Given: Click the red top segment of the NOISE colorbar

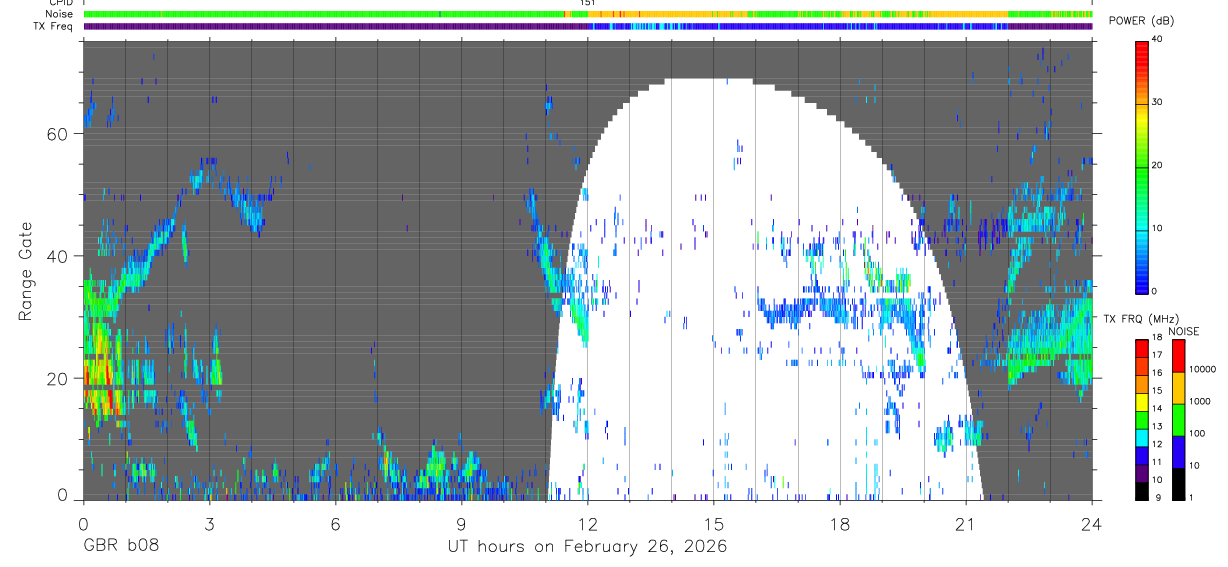Looking at the screenshot, I should click(1178, 356).
